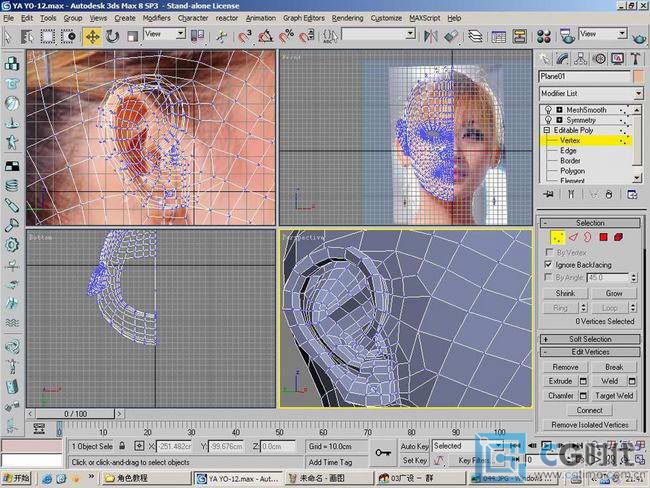Toggle Absolute/Offset transform mode button

point(139,446)
